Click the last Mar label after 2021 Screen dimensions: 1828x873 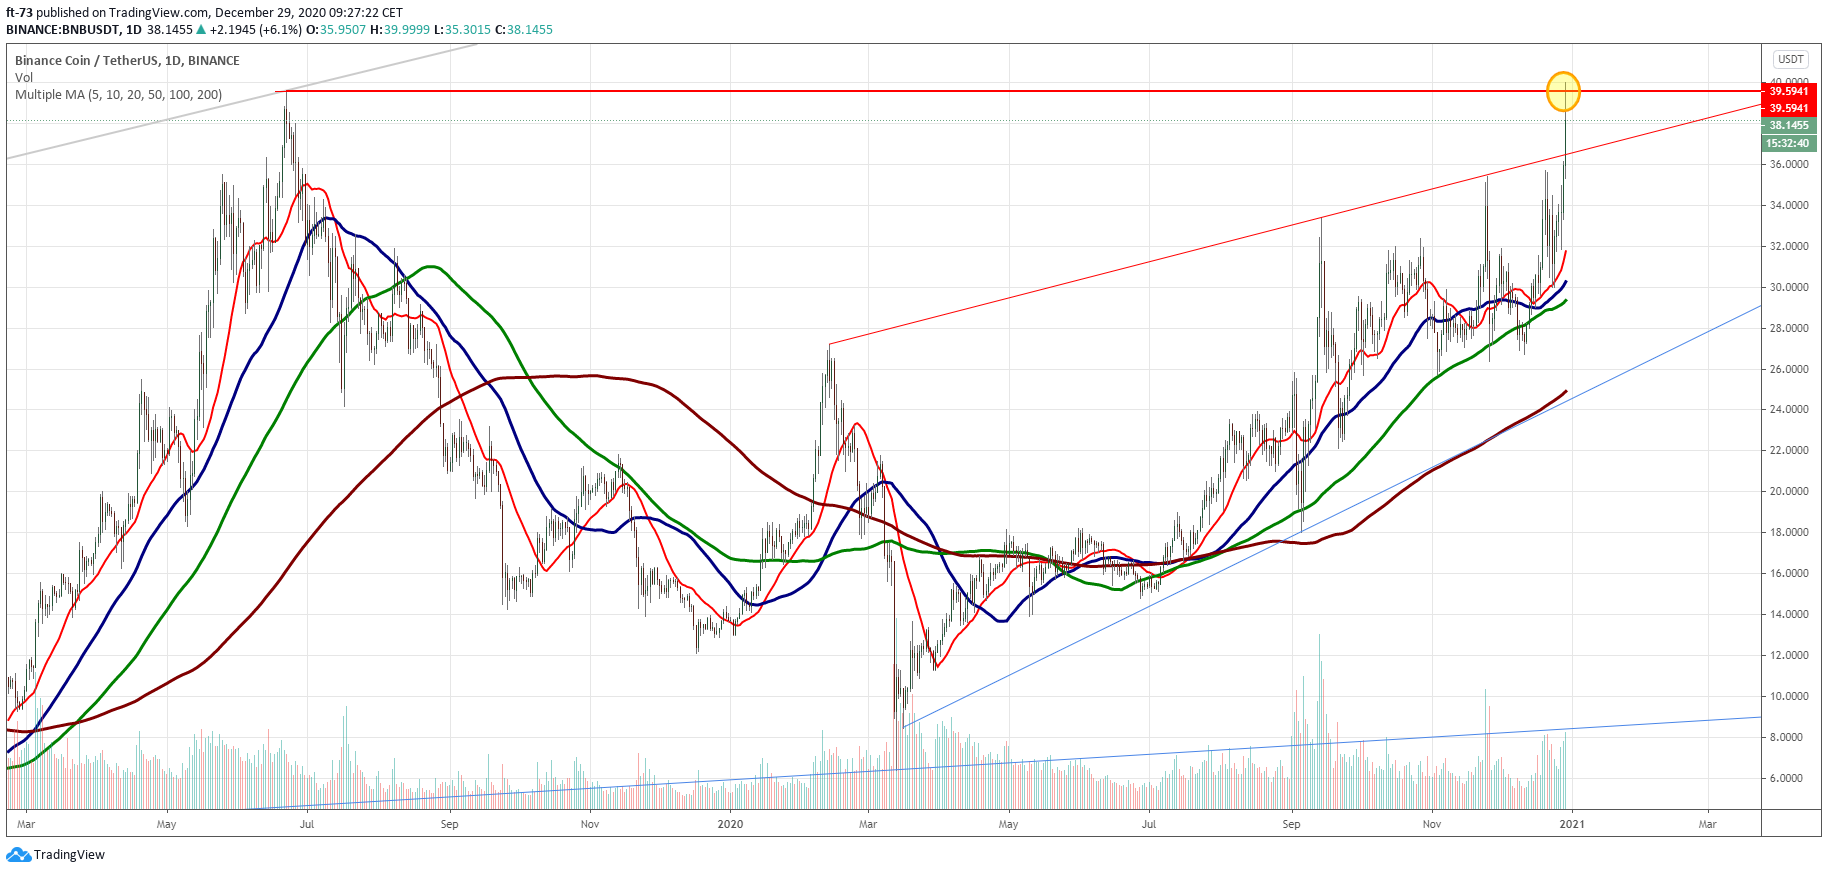(1708, 825)
